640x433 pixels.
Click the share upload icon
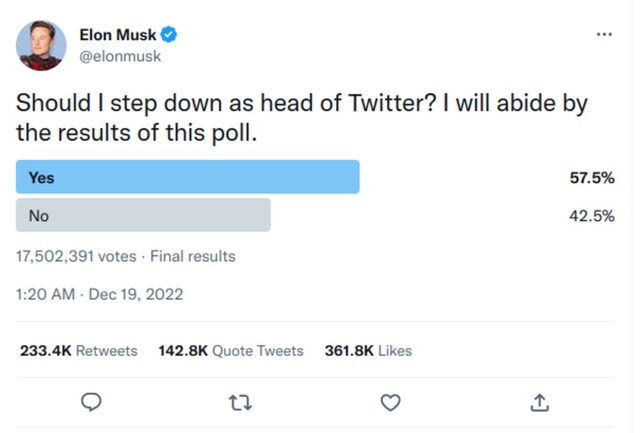tap(540, 401)
